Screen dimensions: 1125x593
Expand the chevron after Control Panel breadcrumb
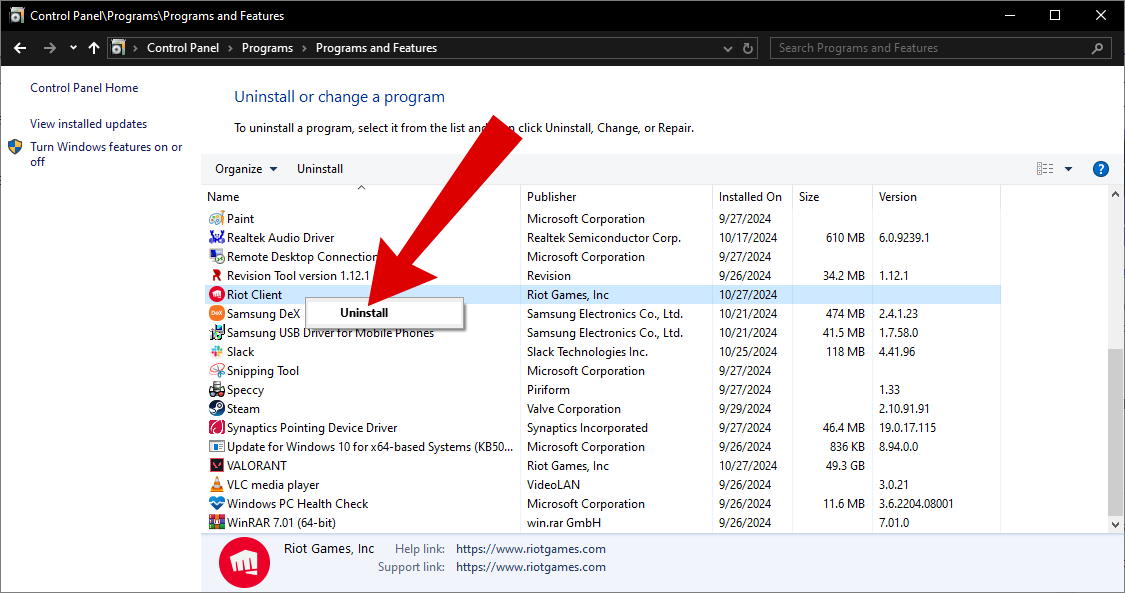(230, 48)
